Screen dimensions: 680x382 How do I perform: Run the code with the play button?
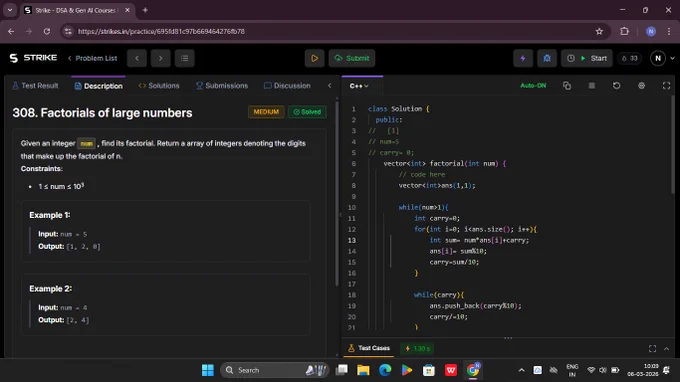[314, 58]
